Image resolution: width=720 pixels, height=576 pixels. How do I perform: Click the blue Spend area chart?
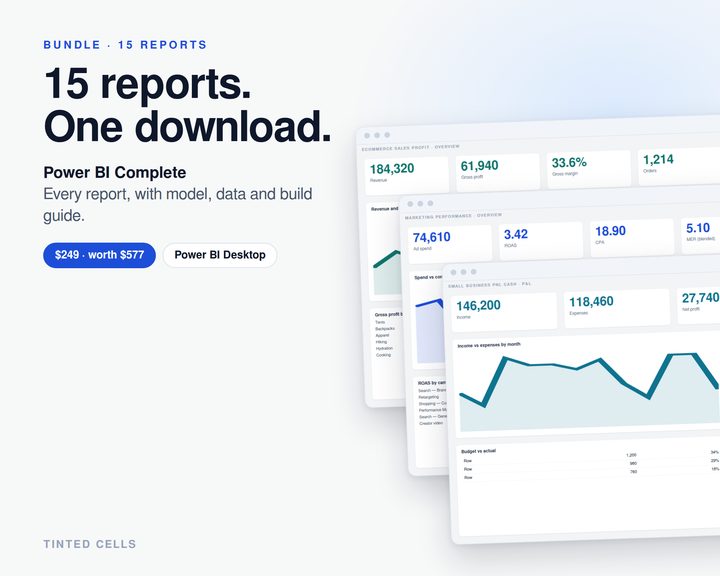tap(429, 331)
